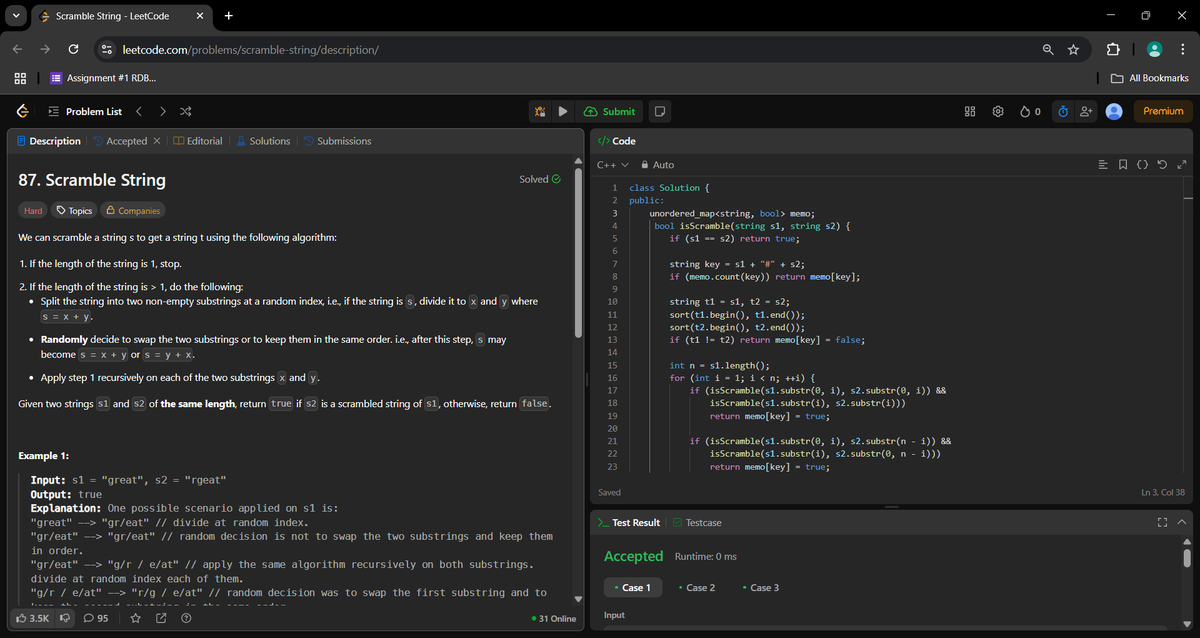The height and width of the screenshot is (638, 1200).
Task: Select Case 3 result
Action: [x=761, y=587]
